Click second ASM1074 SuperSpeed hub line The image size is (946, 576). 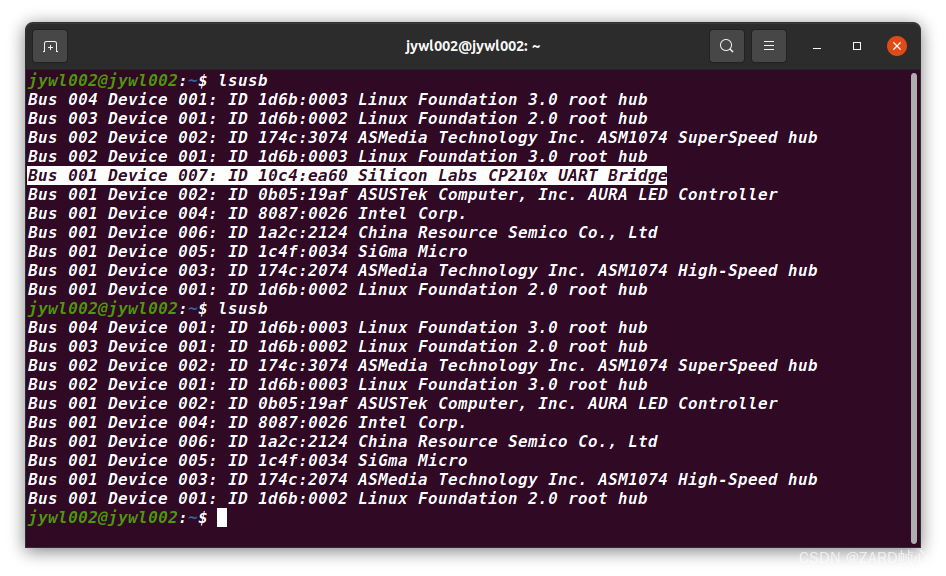422,366
